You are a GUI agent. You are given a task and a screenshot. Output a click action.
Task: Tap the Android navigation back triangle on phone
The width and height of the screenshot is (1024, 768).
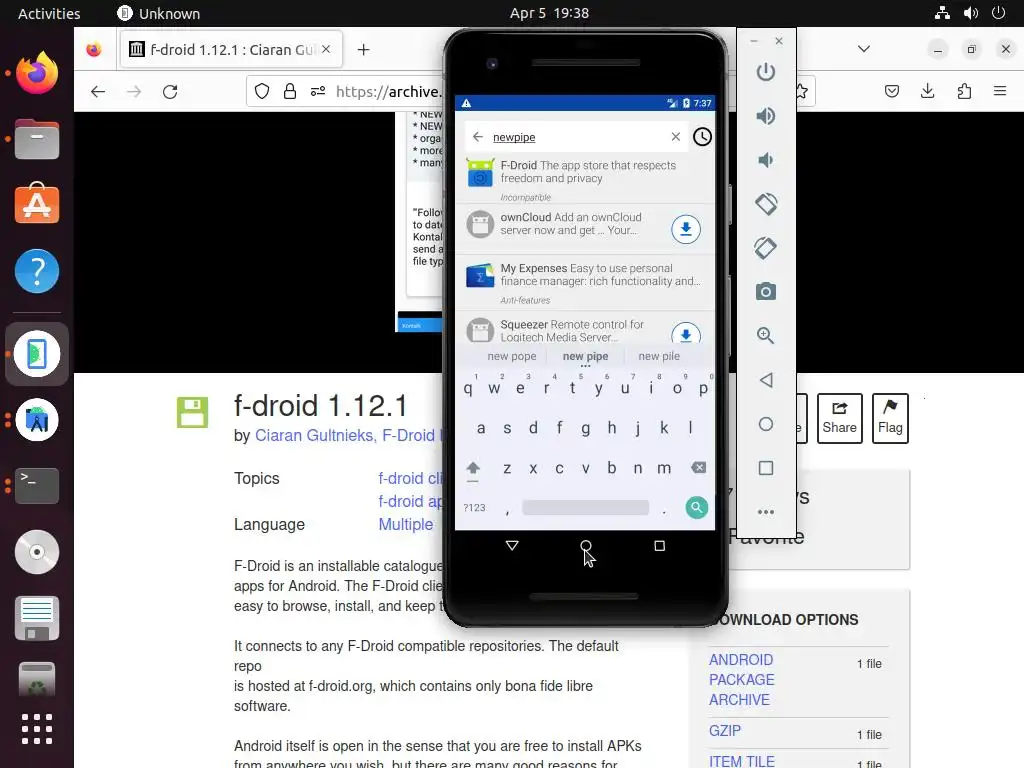point(512,545)
